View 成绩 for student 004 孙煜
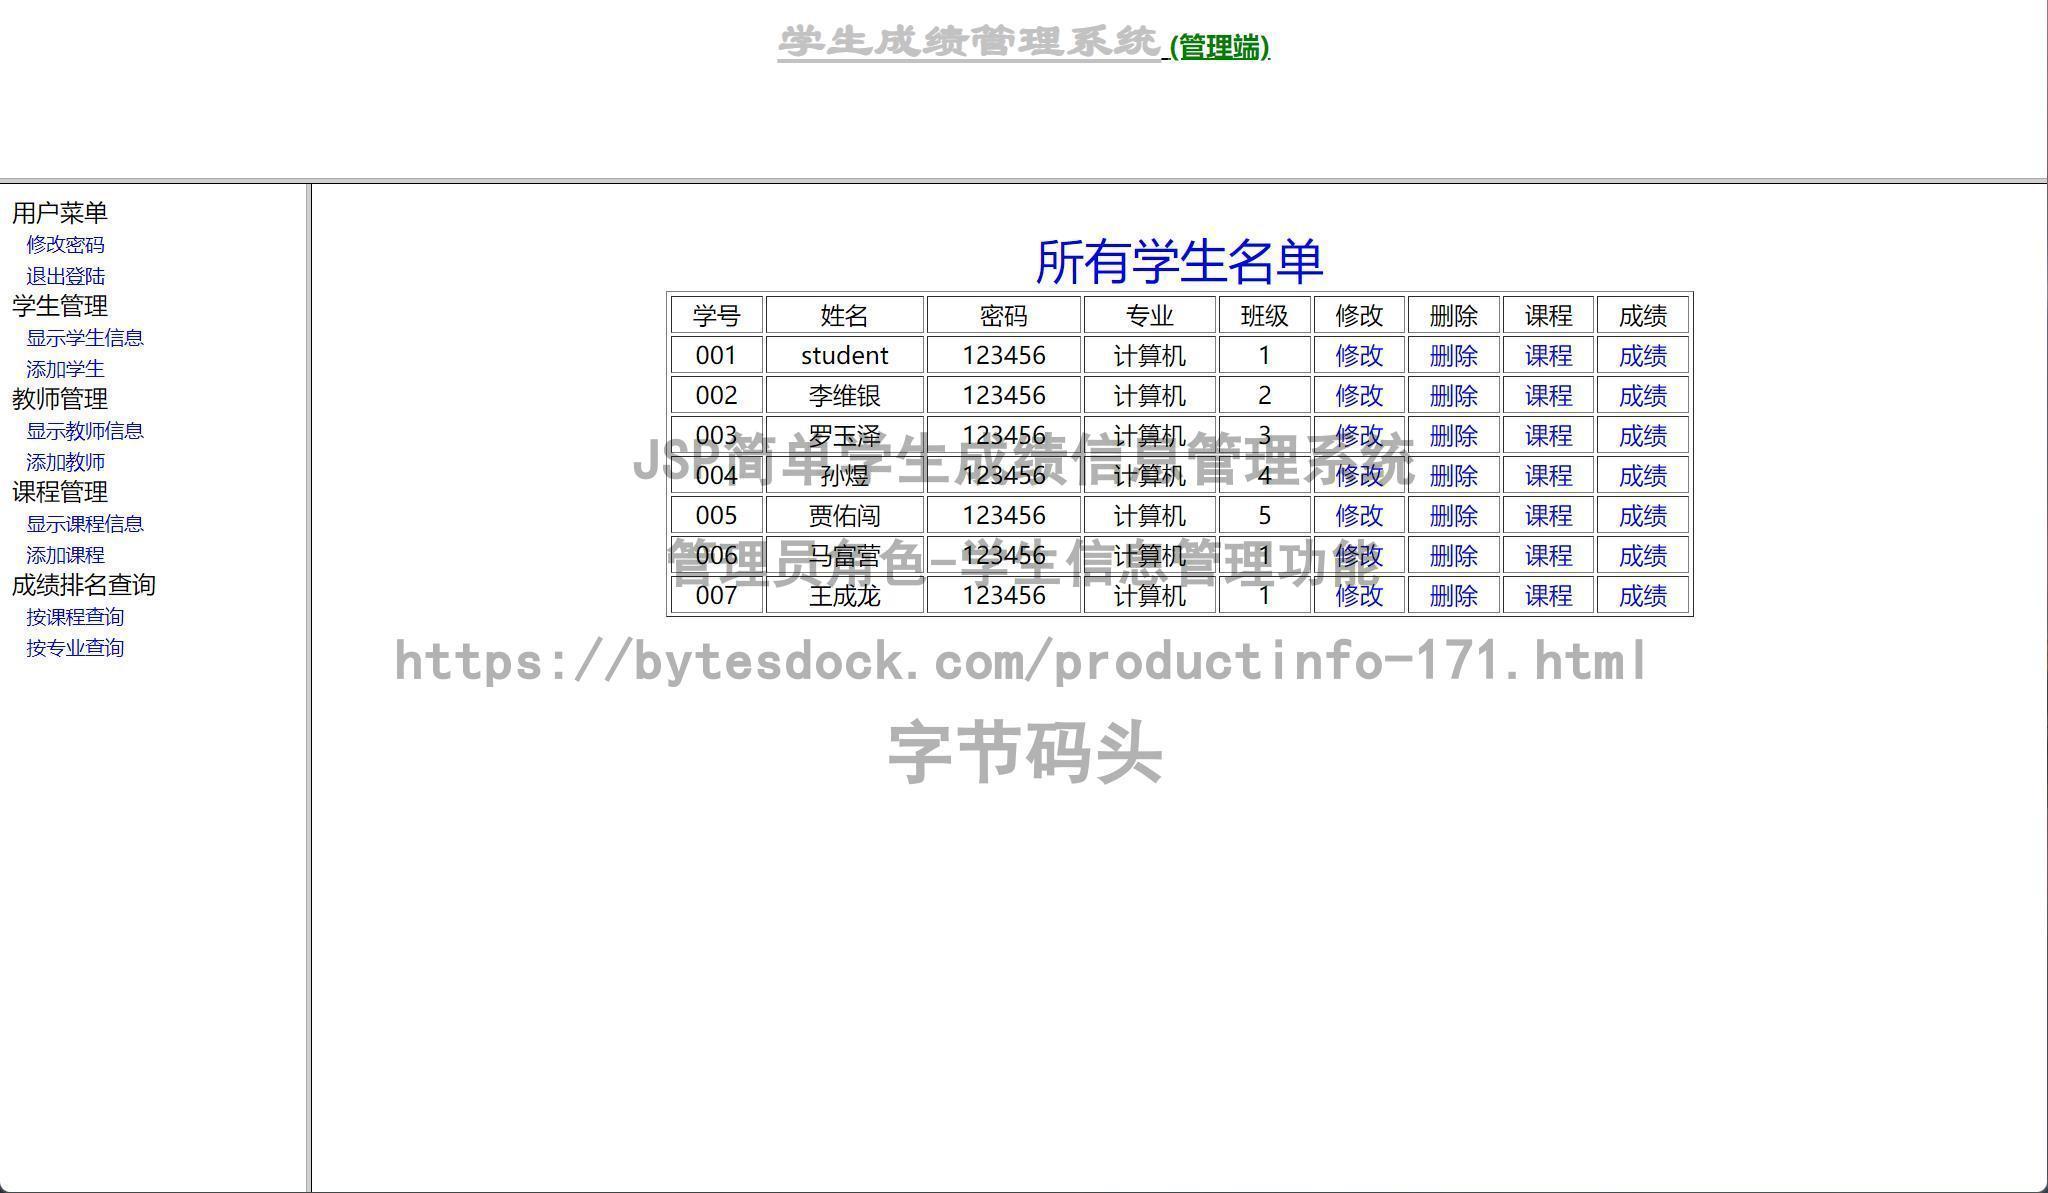 (x=1643, y=476)
